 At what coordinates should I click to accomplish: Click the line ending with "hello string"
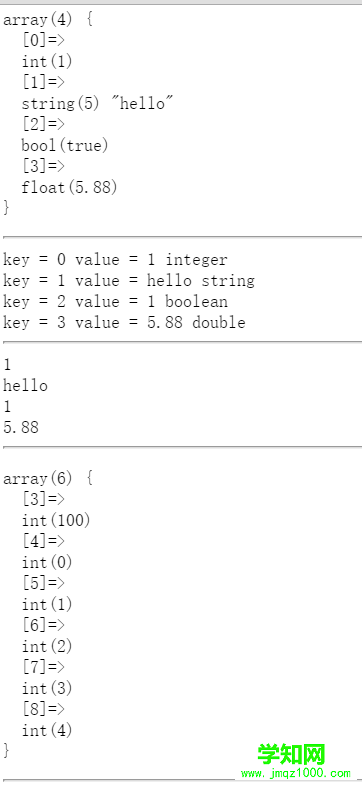click(x=129, y=281)
